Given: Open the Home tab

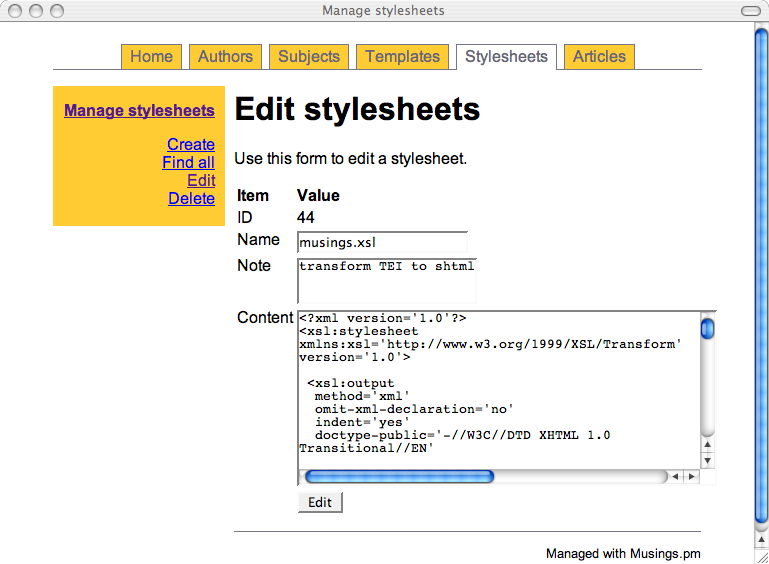Looking at the screenshot, I should (x=151, y=57).
